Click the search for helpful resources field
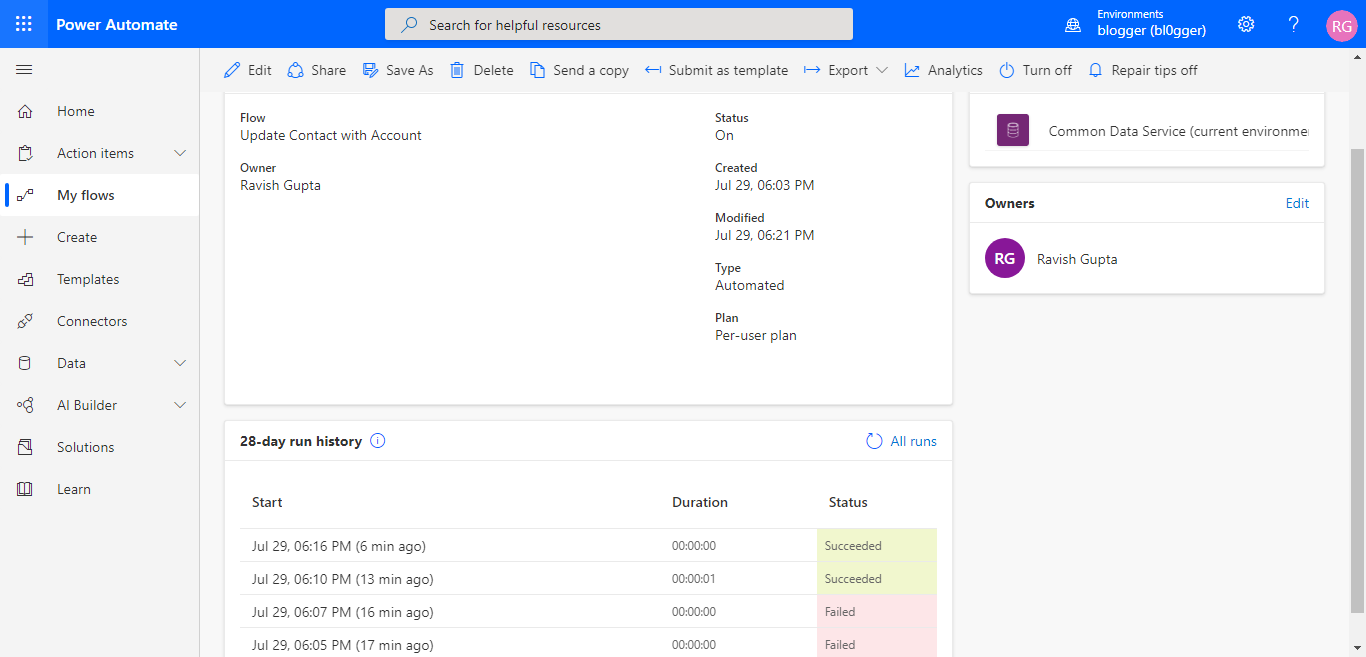The image size is (1366, 657). point(618,24)
